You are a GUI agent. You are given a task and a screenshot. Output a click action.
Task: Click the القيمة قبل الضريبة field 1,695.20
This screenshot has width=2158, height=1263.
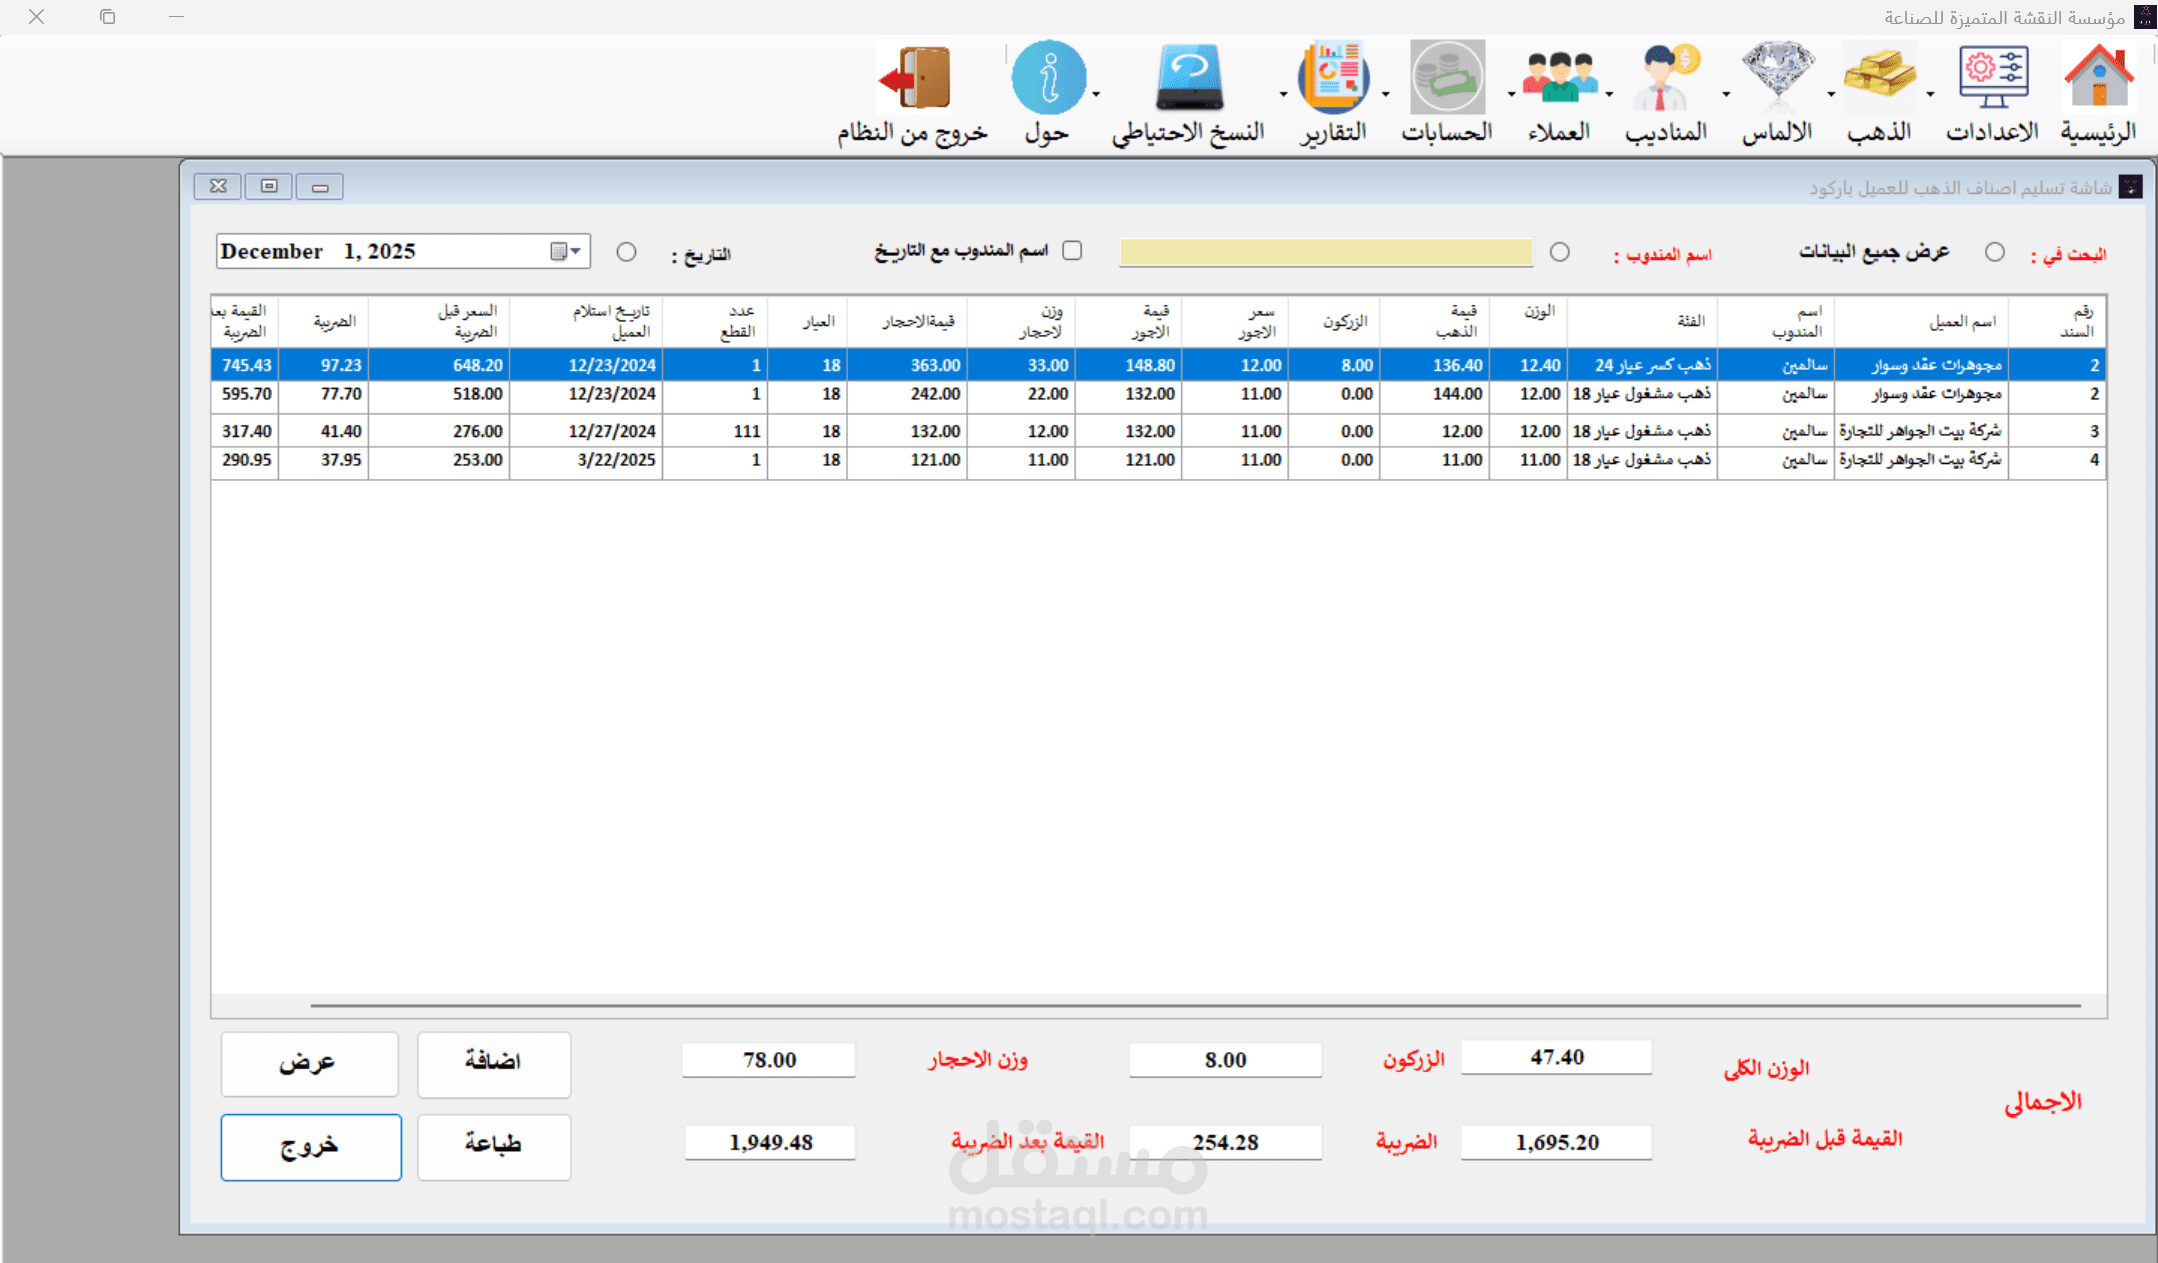tap(1556, 1142)
